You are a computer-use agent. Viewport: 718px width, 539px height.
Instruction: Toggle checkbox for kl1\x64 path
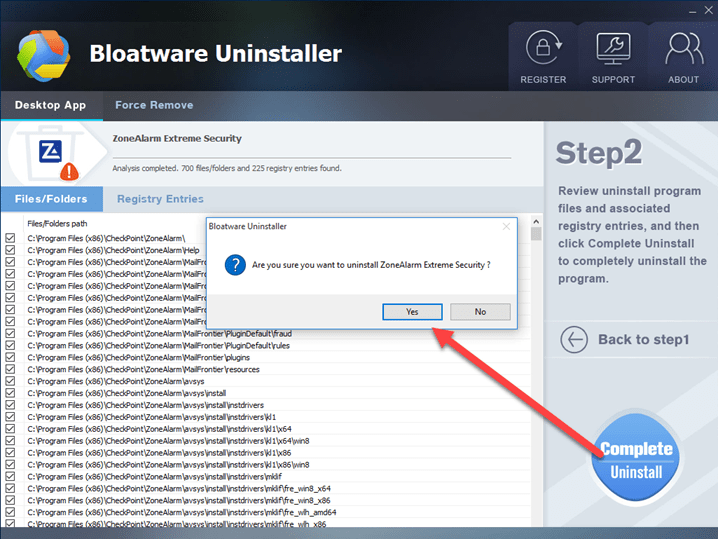click(10, 429)
